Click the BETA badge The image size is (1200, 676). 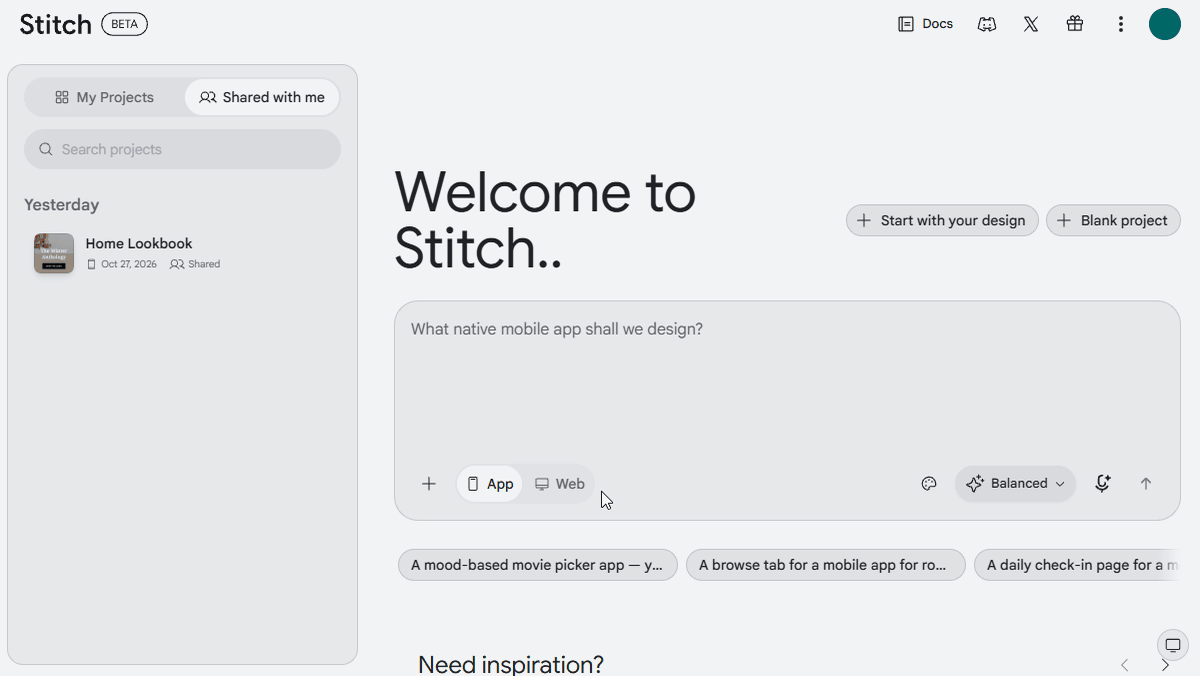(x=125, y=25)
